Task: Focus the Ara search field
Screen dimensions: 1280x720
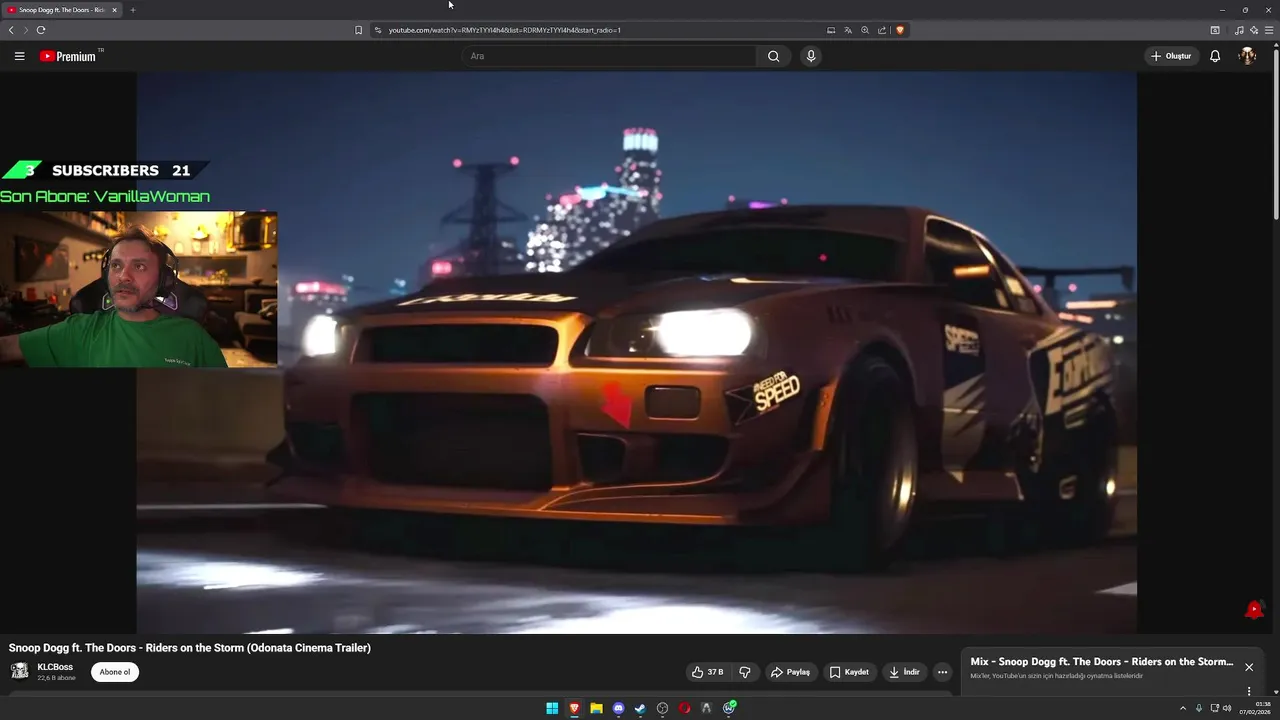Action: coord(608,56)
